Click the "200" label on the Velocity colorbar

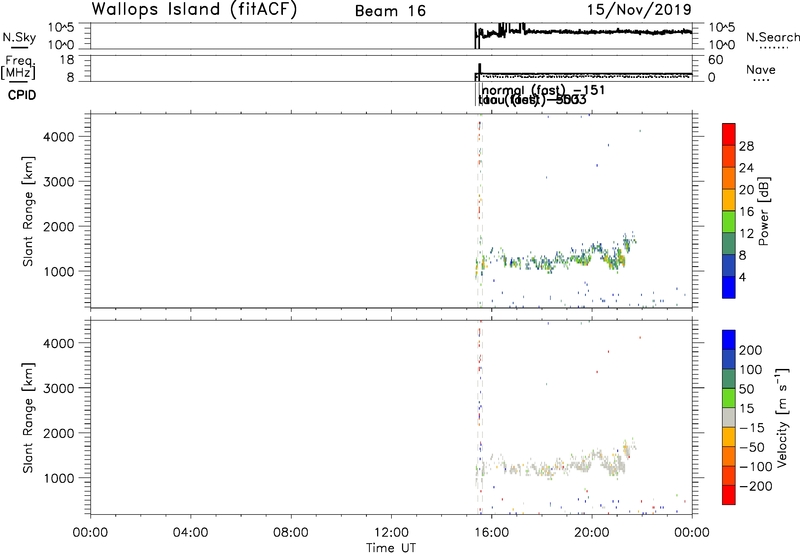[x=751, y=350]
